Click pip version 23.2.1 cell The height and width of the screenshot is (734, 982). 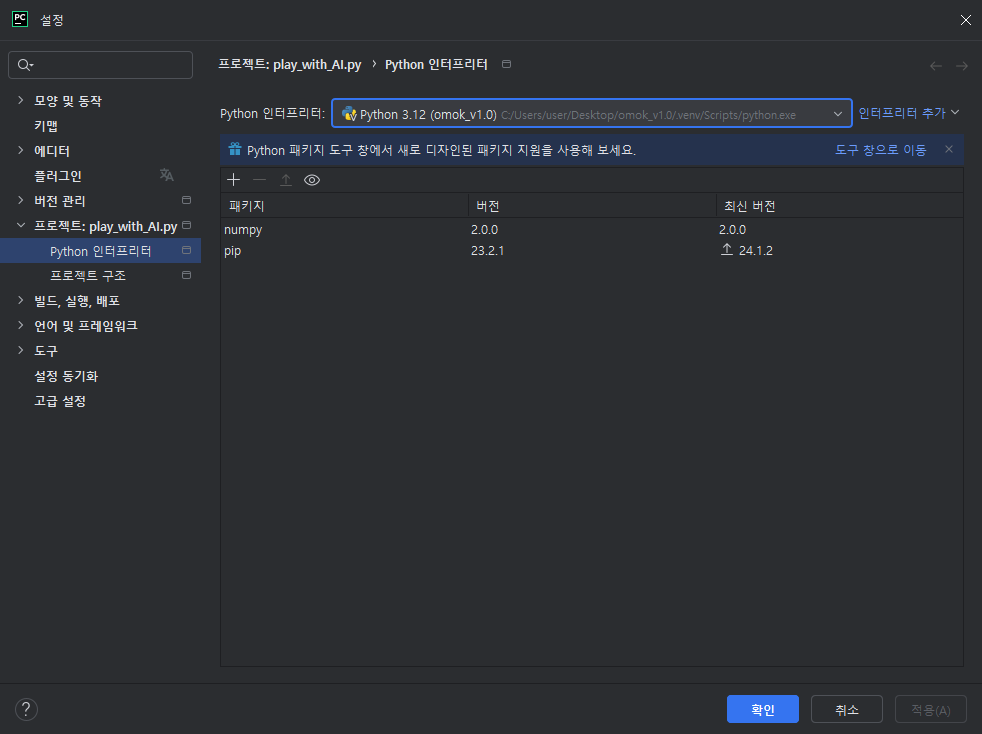pyautogui.click(x=487, y=251)
